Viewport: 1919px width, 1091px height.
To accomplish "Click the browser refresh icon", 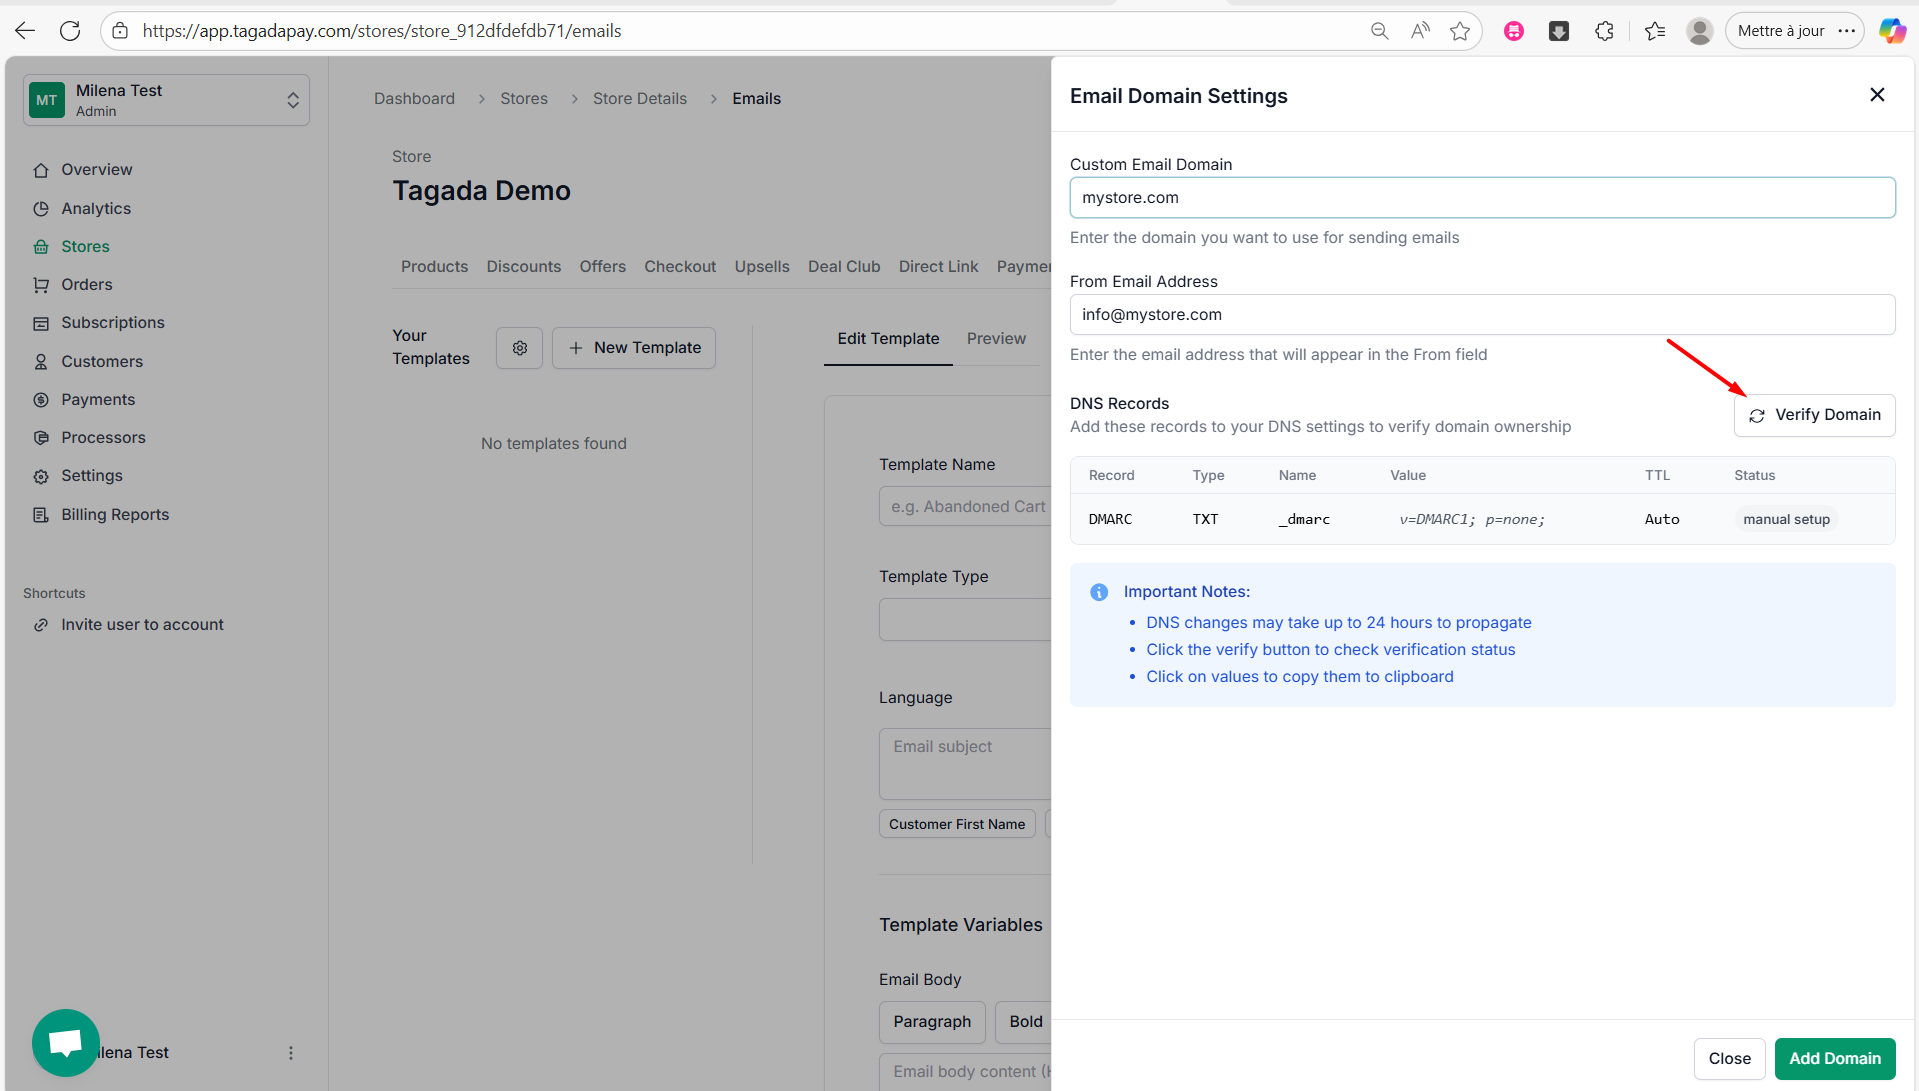I will click(70, 31).
